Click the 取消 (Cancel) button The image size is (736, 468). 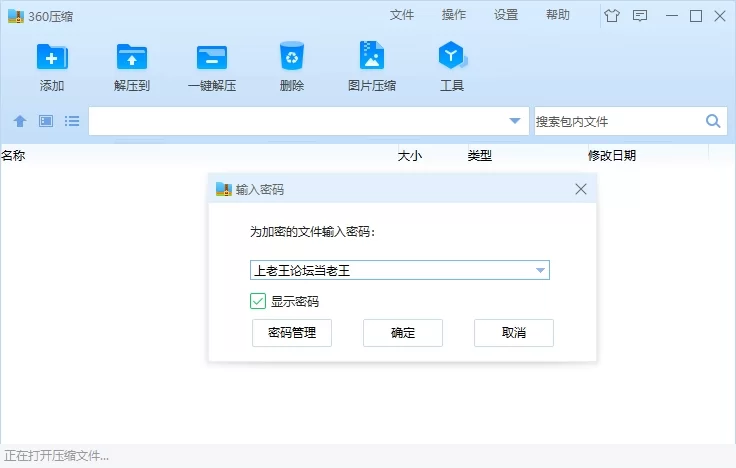514,333
